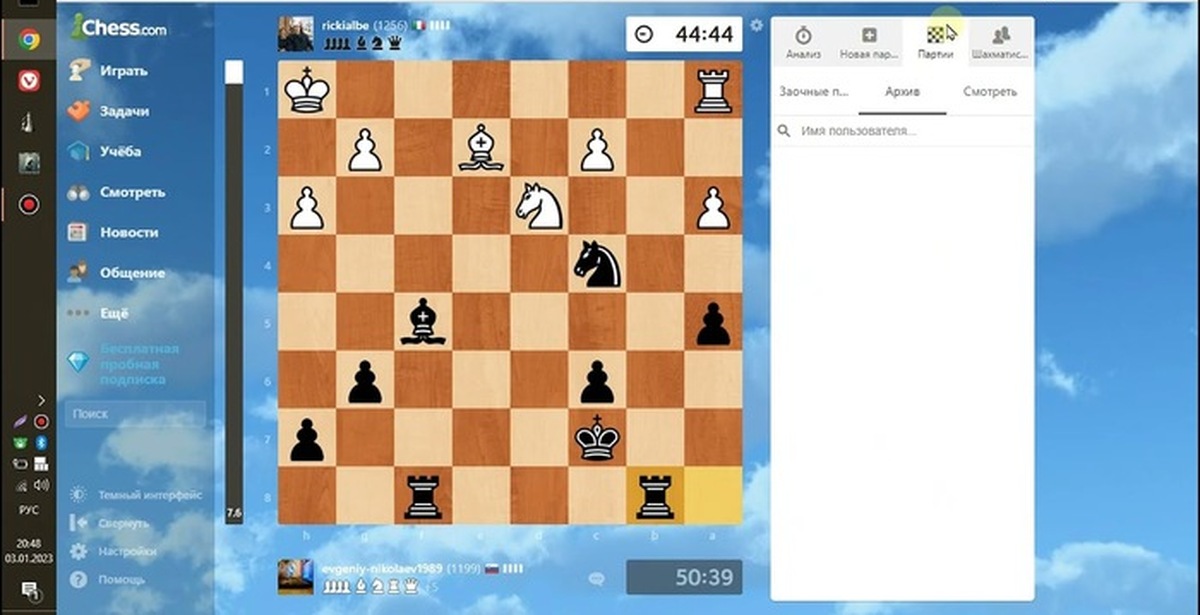
Task: Select the Архив sub-tab
Action: click(902, 92)
